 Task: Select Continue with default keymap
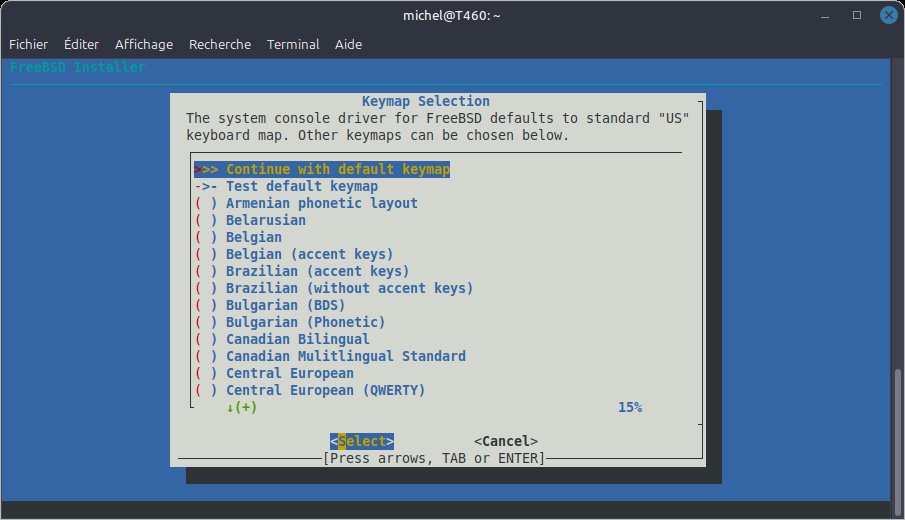337,169
